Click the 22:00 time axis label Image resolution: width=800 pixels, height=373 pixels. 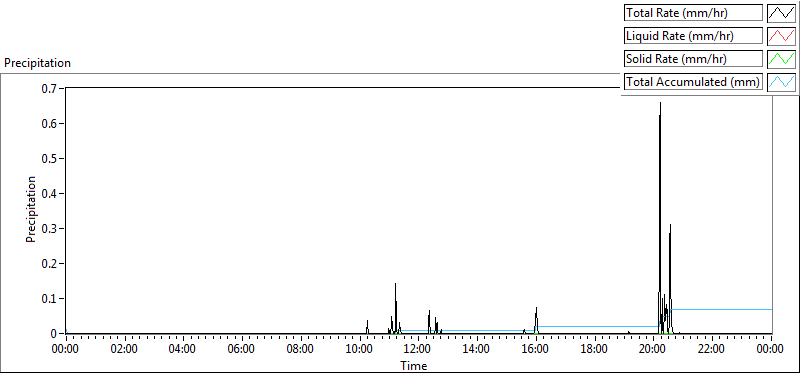(713, 349)
